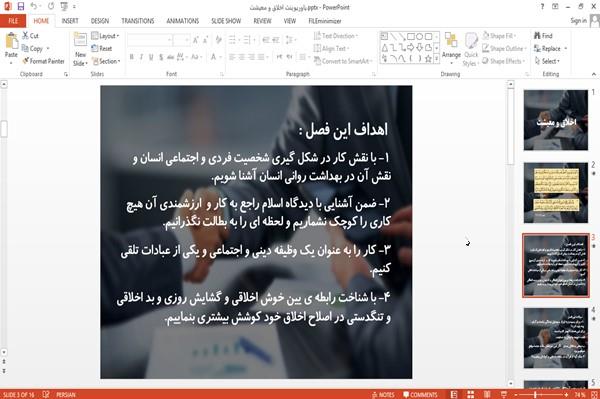Clear all formatting icon in Font group
Viewport: 600px width, 399px height.
pyautogui.click(x=218, y=40)
